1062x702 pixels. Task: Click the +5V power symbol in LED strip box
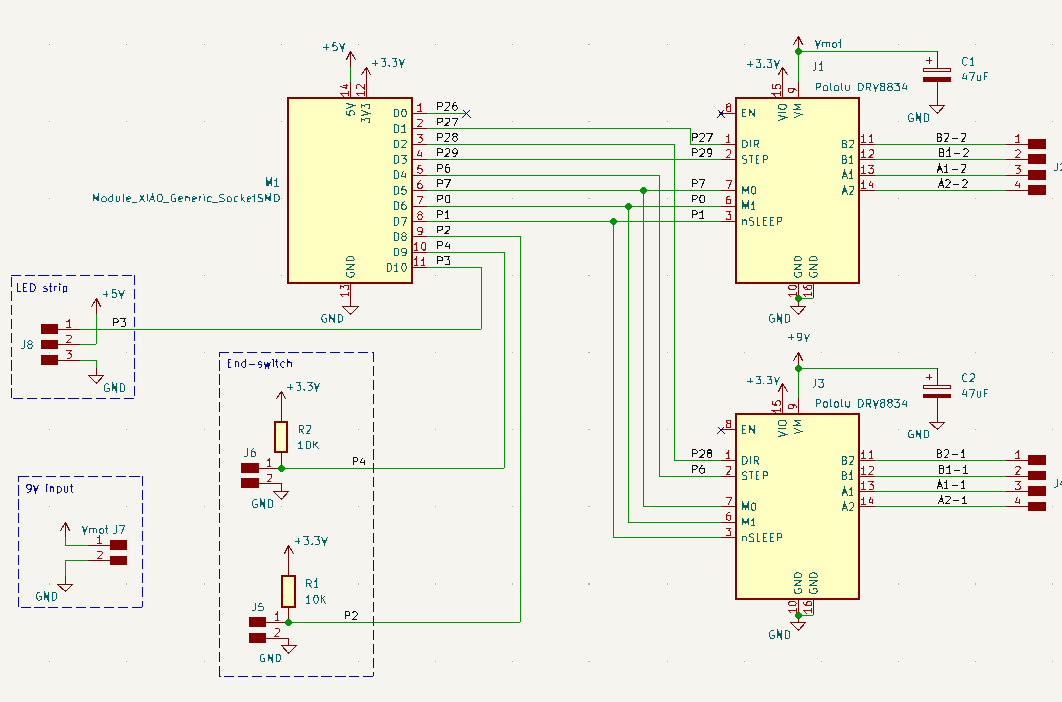tap(96, 304)
